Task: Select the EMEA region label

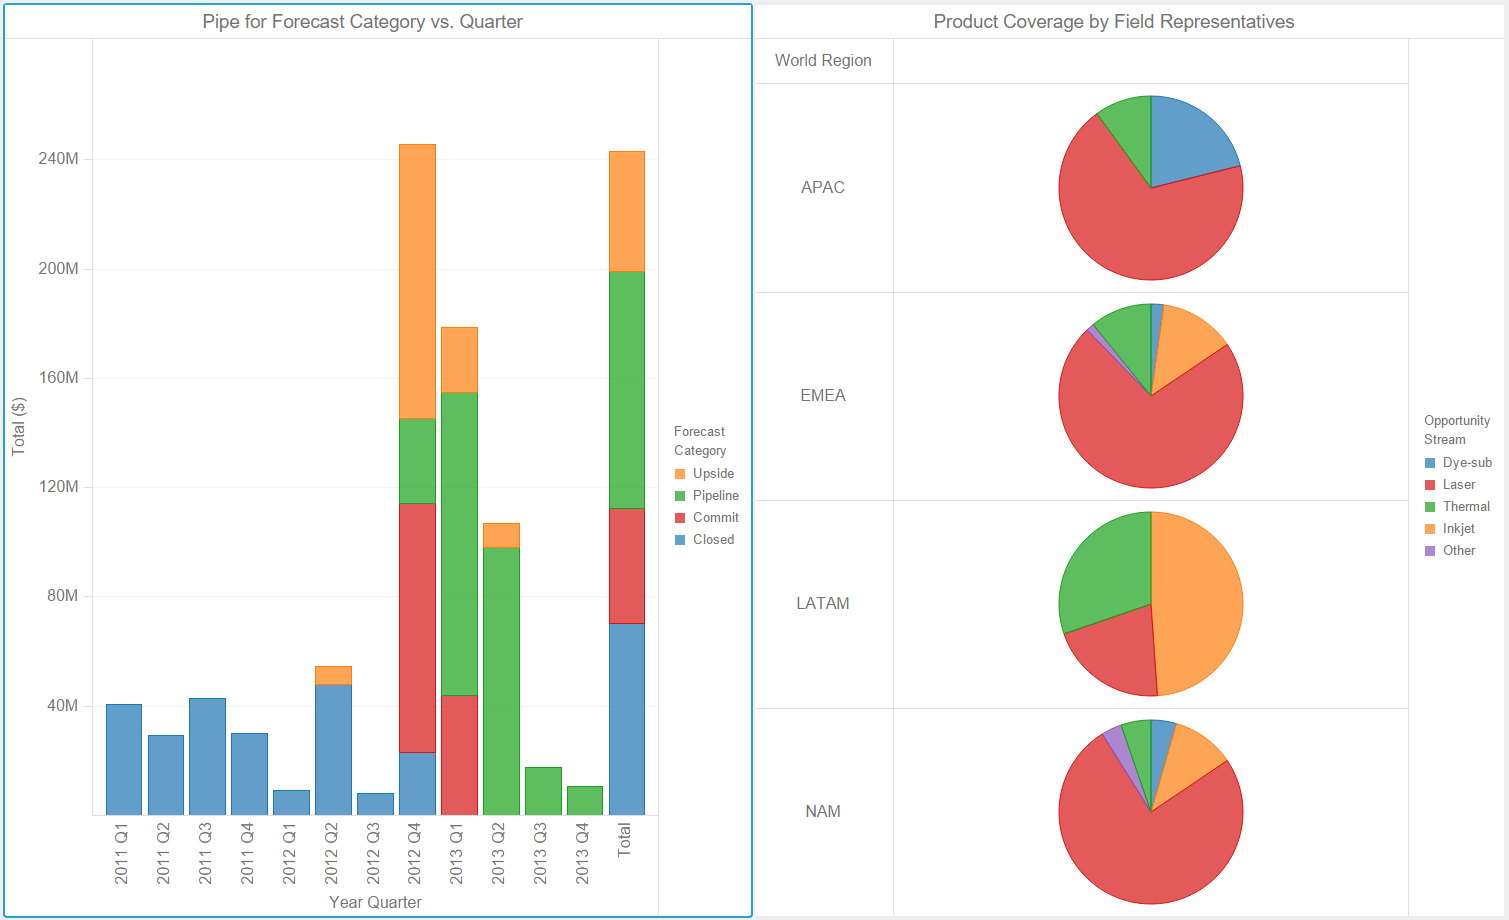Action: click(822, 395)
